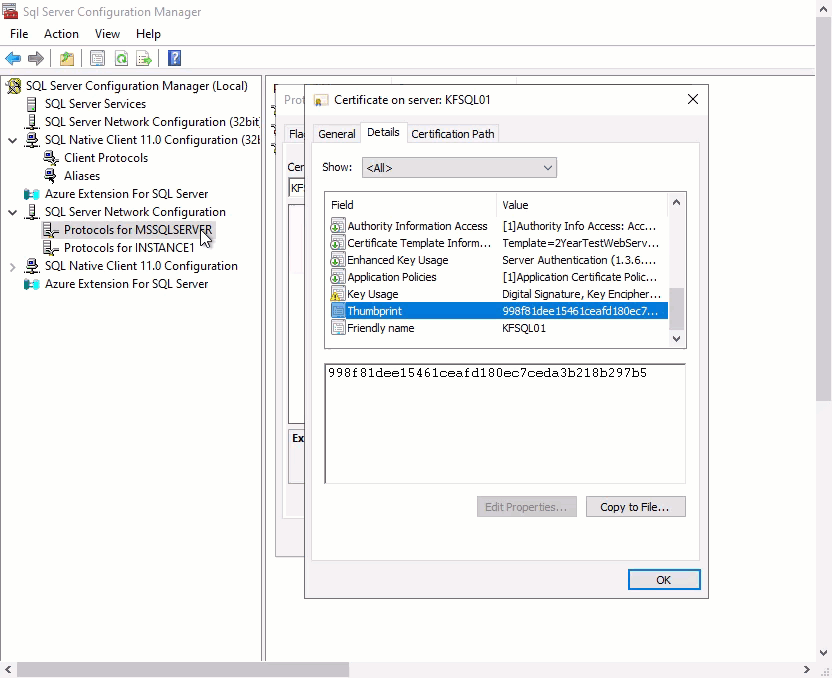Click the Friendly name field icon
This screenshot has height=678, width=832.
(x=337, y=328)
